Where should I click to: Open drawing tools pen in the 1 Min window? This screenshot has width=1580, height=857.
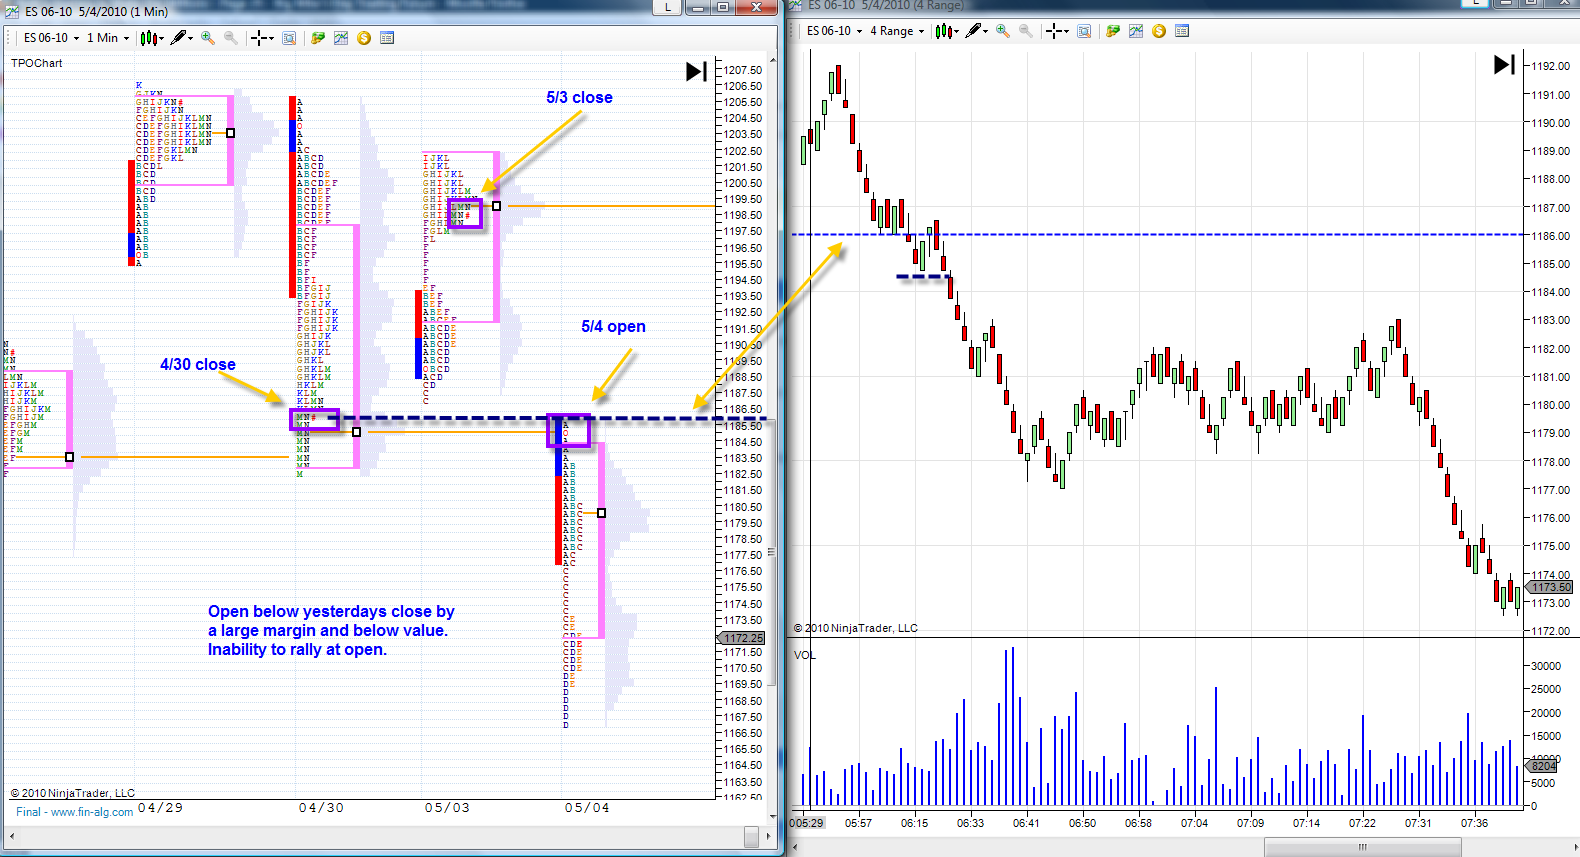tap(178, 38)
